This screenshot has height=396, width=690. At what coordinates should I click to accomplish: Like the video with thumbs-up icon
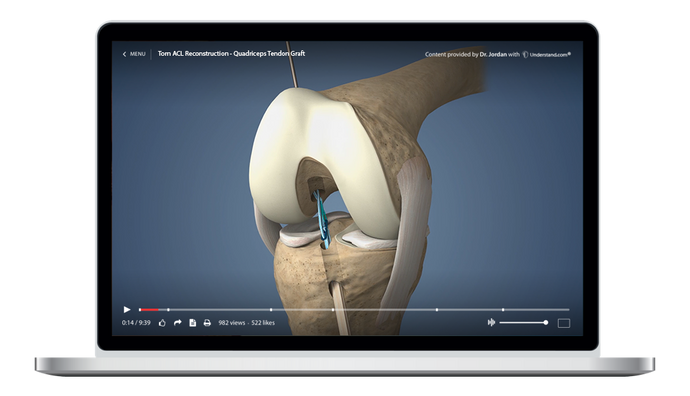tap(162, 323)
